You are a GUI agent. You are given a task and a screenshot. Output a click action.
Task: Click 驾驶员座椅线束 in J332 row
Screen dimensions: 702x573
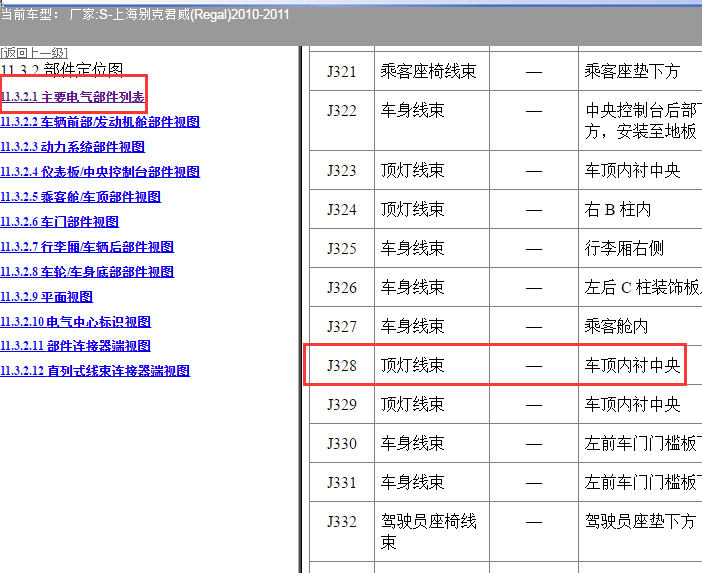[428, 531]
